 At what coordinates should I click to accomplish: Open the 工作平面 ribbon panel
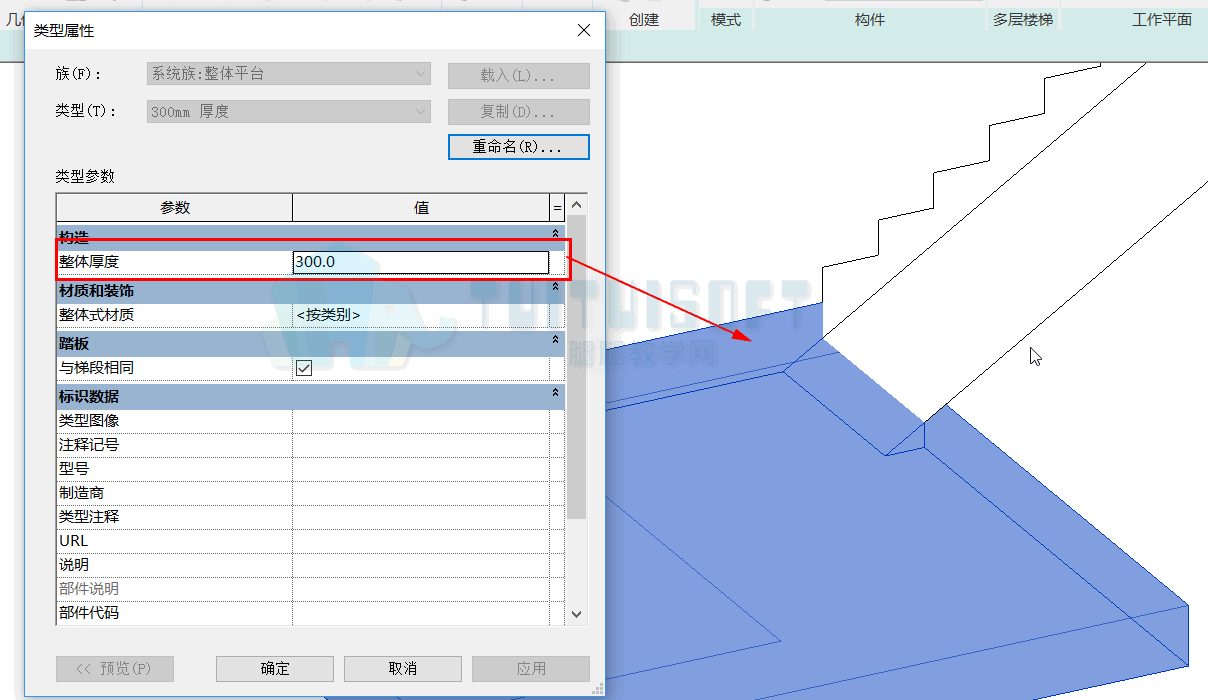1161,19
